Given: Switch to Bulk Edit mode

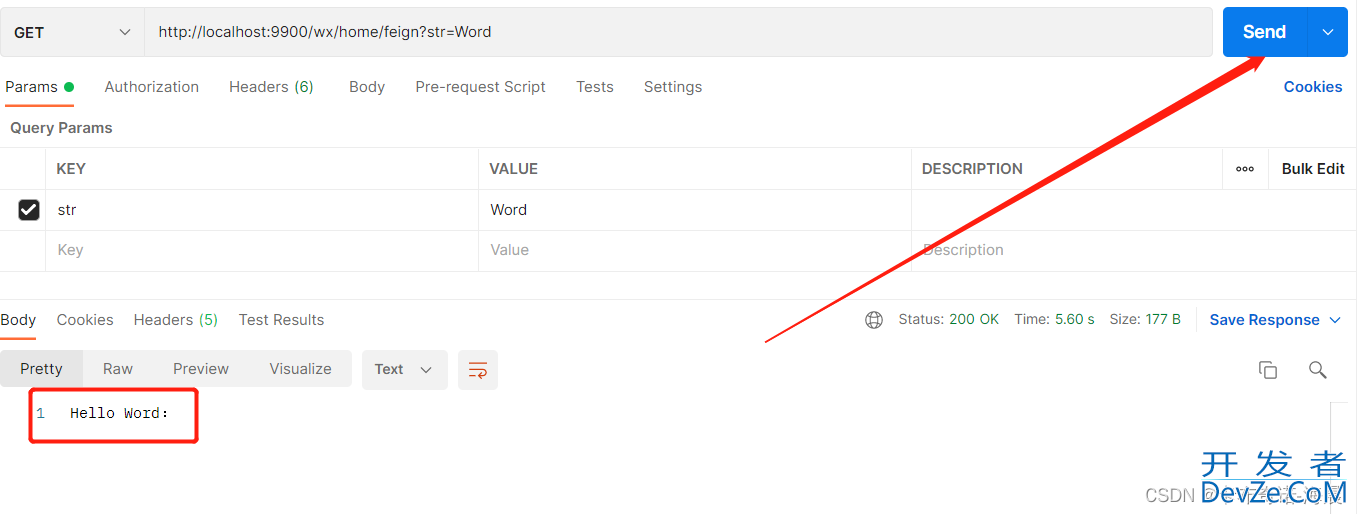Looking at the screenshot, I should (x=1313, y=169).
